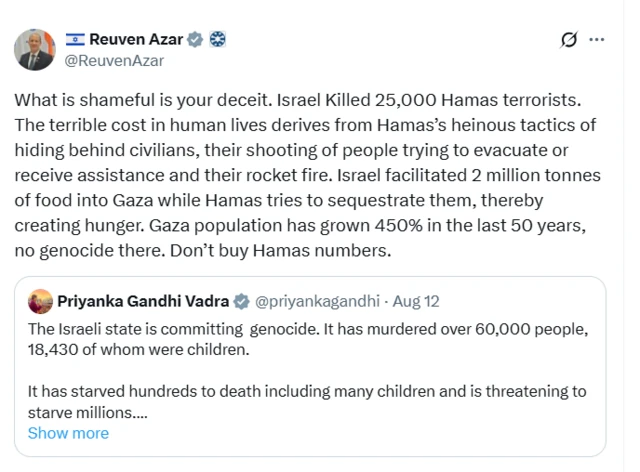Expand quoted post with Show more
The width and height of the screenshot is (640, 472).
pyautogui.click(x=68, y=433)
